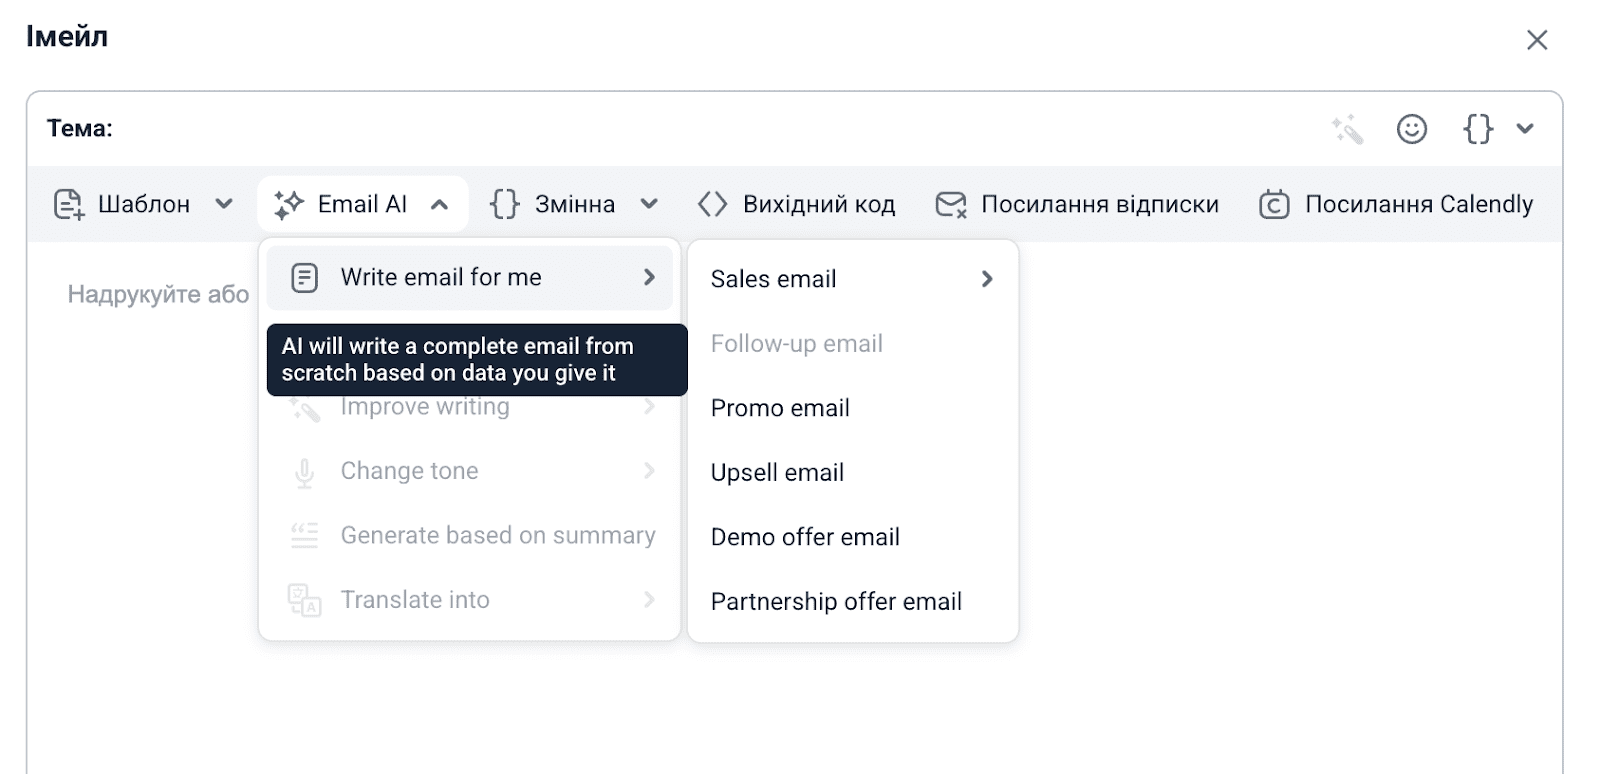Click the emoji picker icon above the toolbar
Image resolution: width=1600 pixels, height=774 pixels.
1410,129
